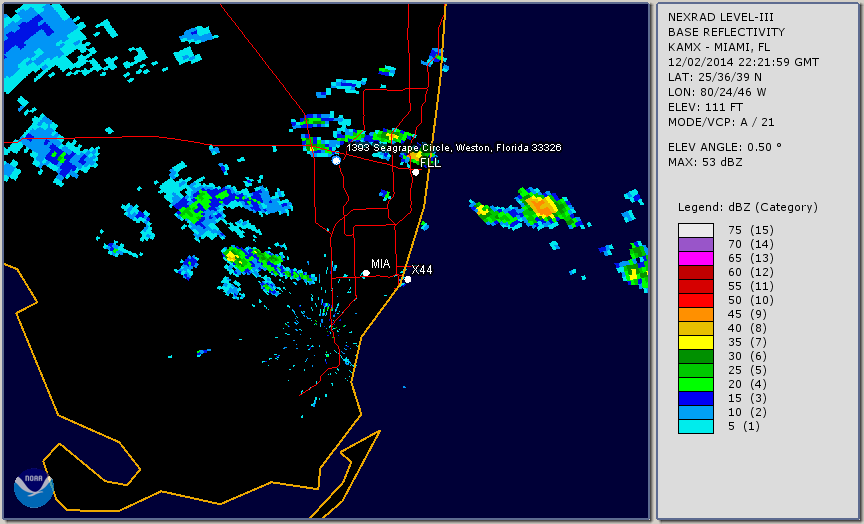Image resolution: width=864 pixels, height=524 pixels.
Task: Click the 'MODE/VCP: A / 21' text
Action: (721, 122)
